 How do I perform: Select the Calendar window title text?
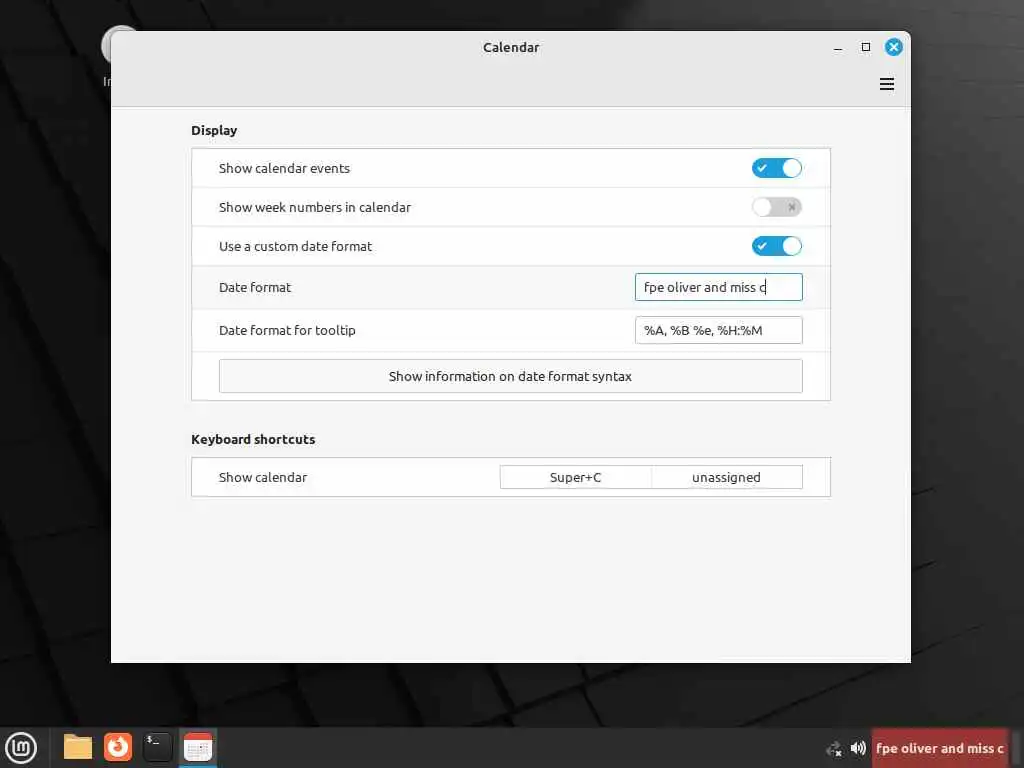point(511,48)
